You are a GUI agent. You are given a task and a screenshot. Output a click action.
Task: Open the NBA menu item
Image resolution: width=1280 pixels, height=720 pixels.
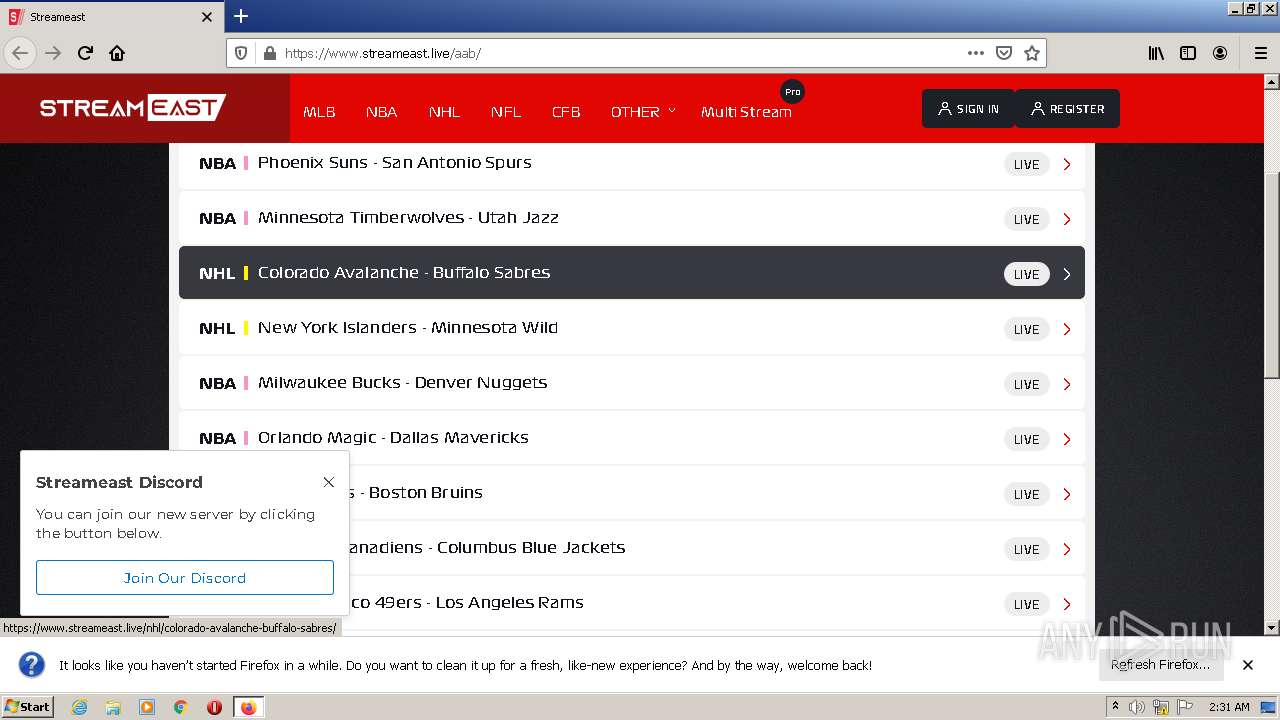point(381,112)
